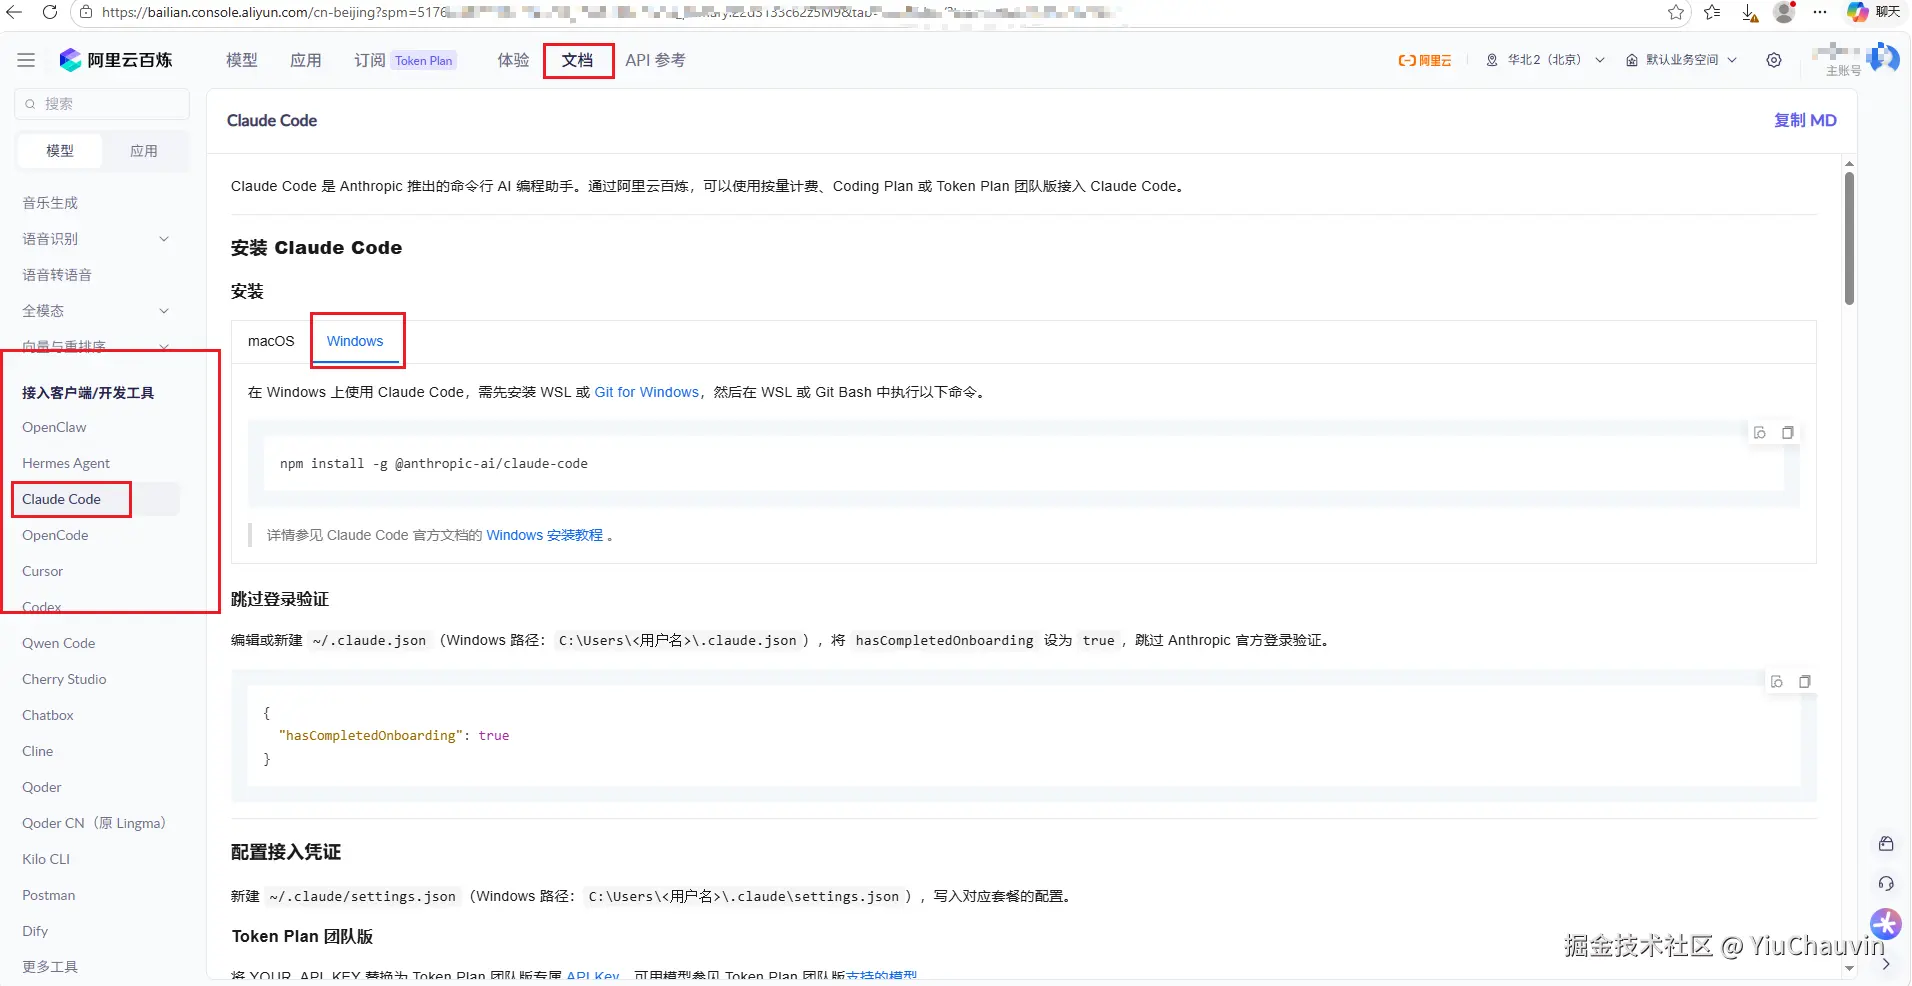Copy the npm install command code block
The width and height of the screenshot is (1912, 986).
(1788, 433)
